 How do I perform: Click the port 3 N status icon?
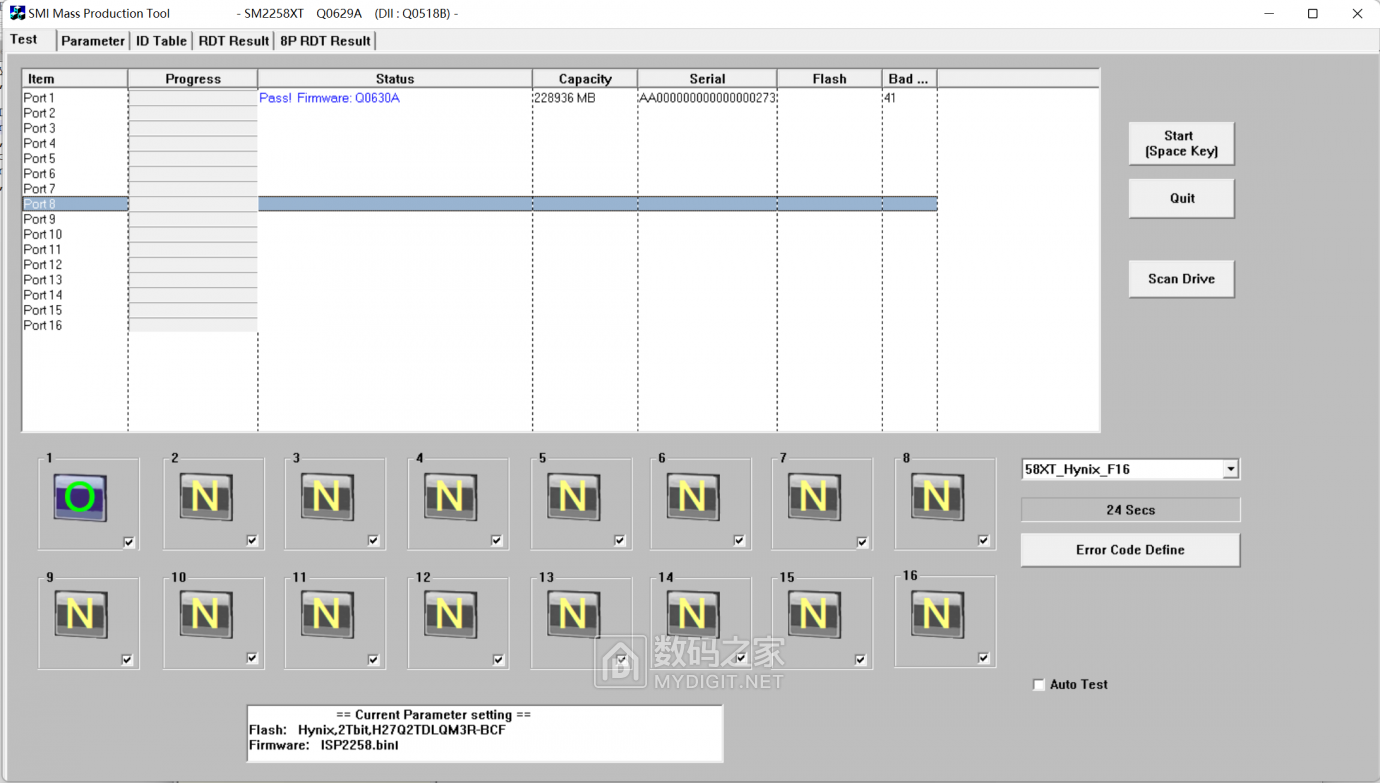pos(327,496)
